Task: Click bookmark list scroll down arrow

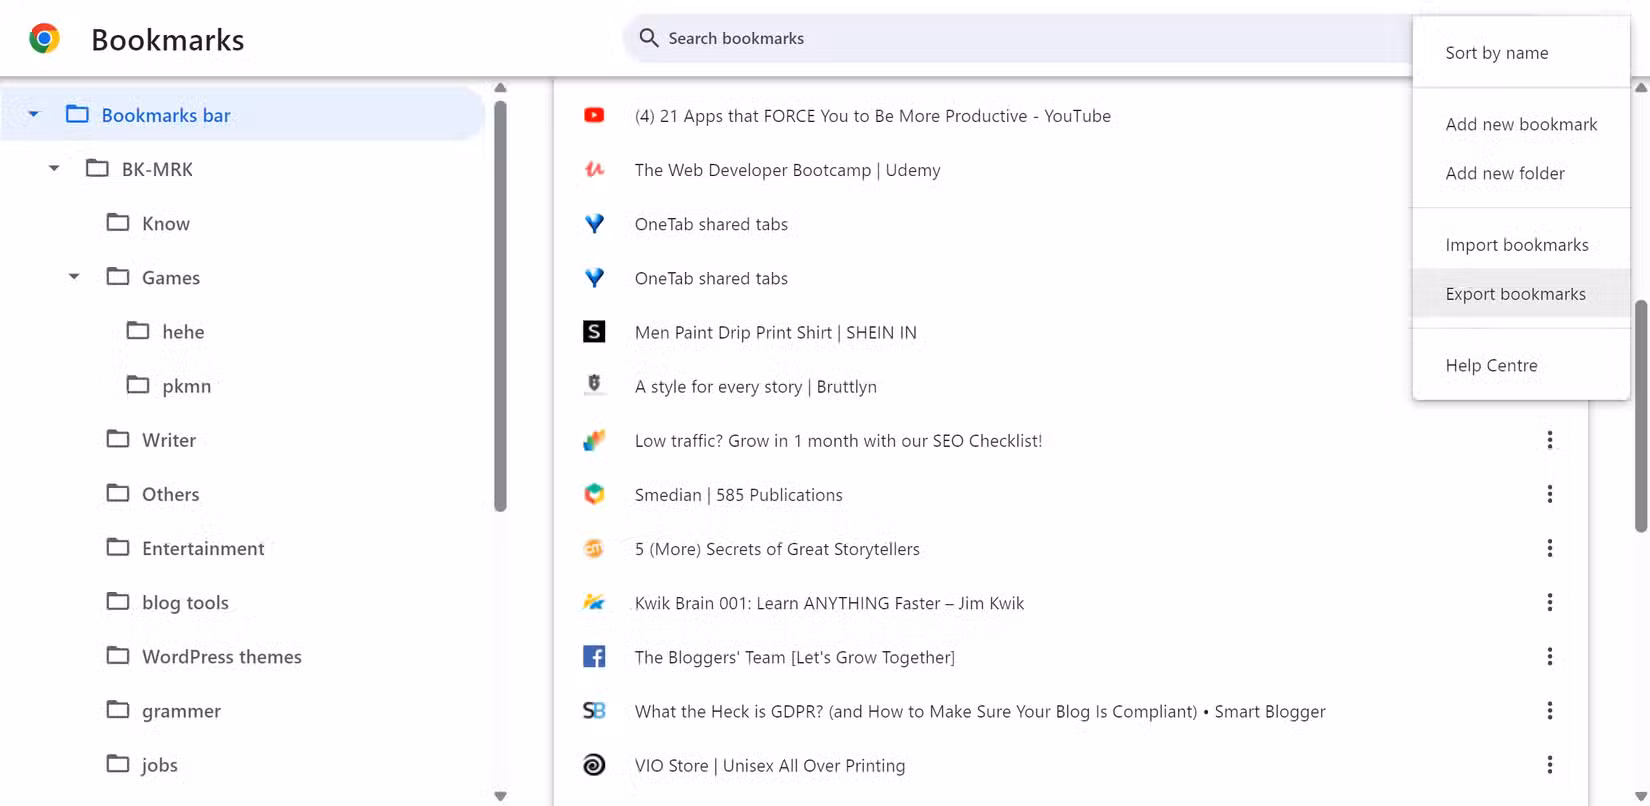Action: [1641, 796]
